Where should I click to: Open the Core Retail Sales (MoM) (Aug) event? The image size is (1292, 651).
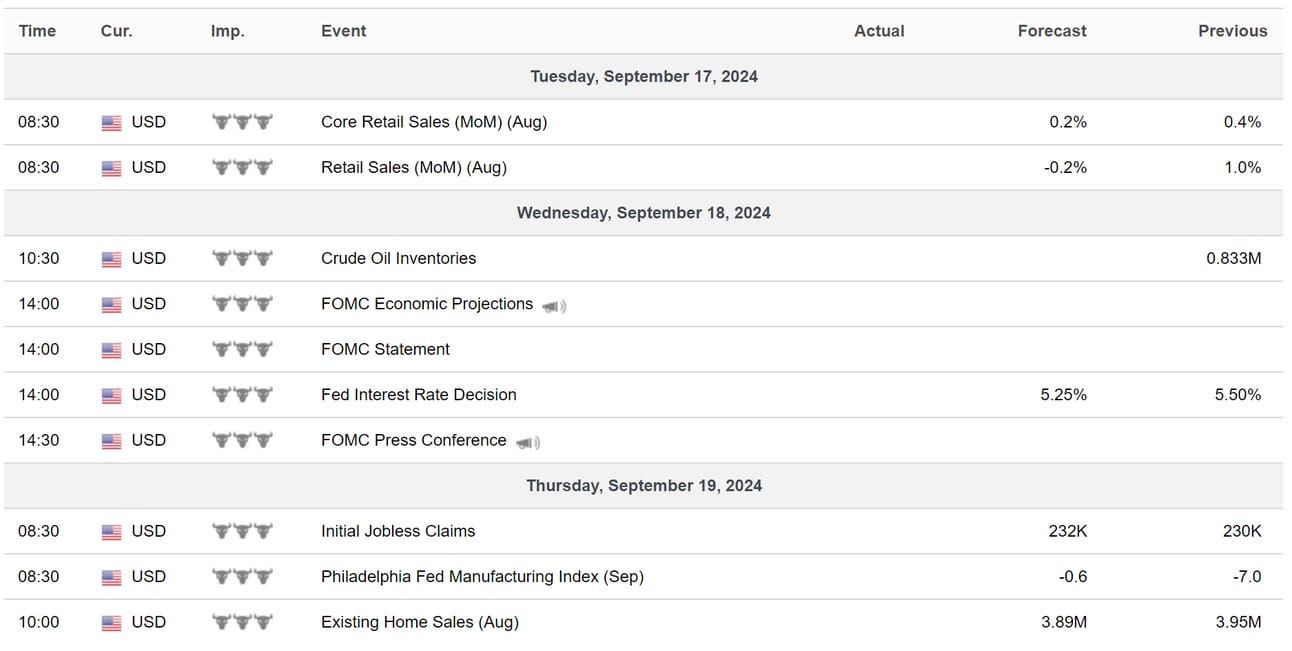tap(434, 122)
